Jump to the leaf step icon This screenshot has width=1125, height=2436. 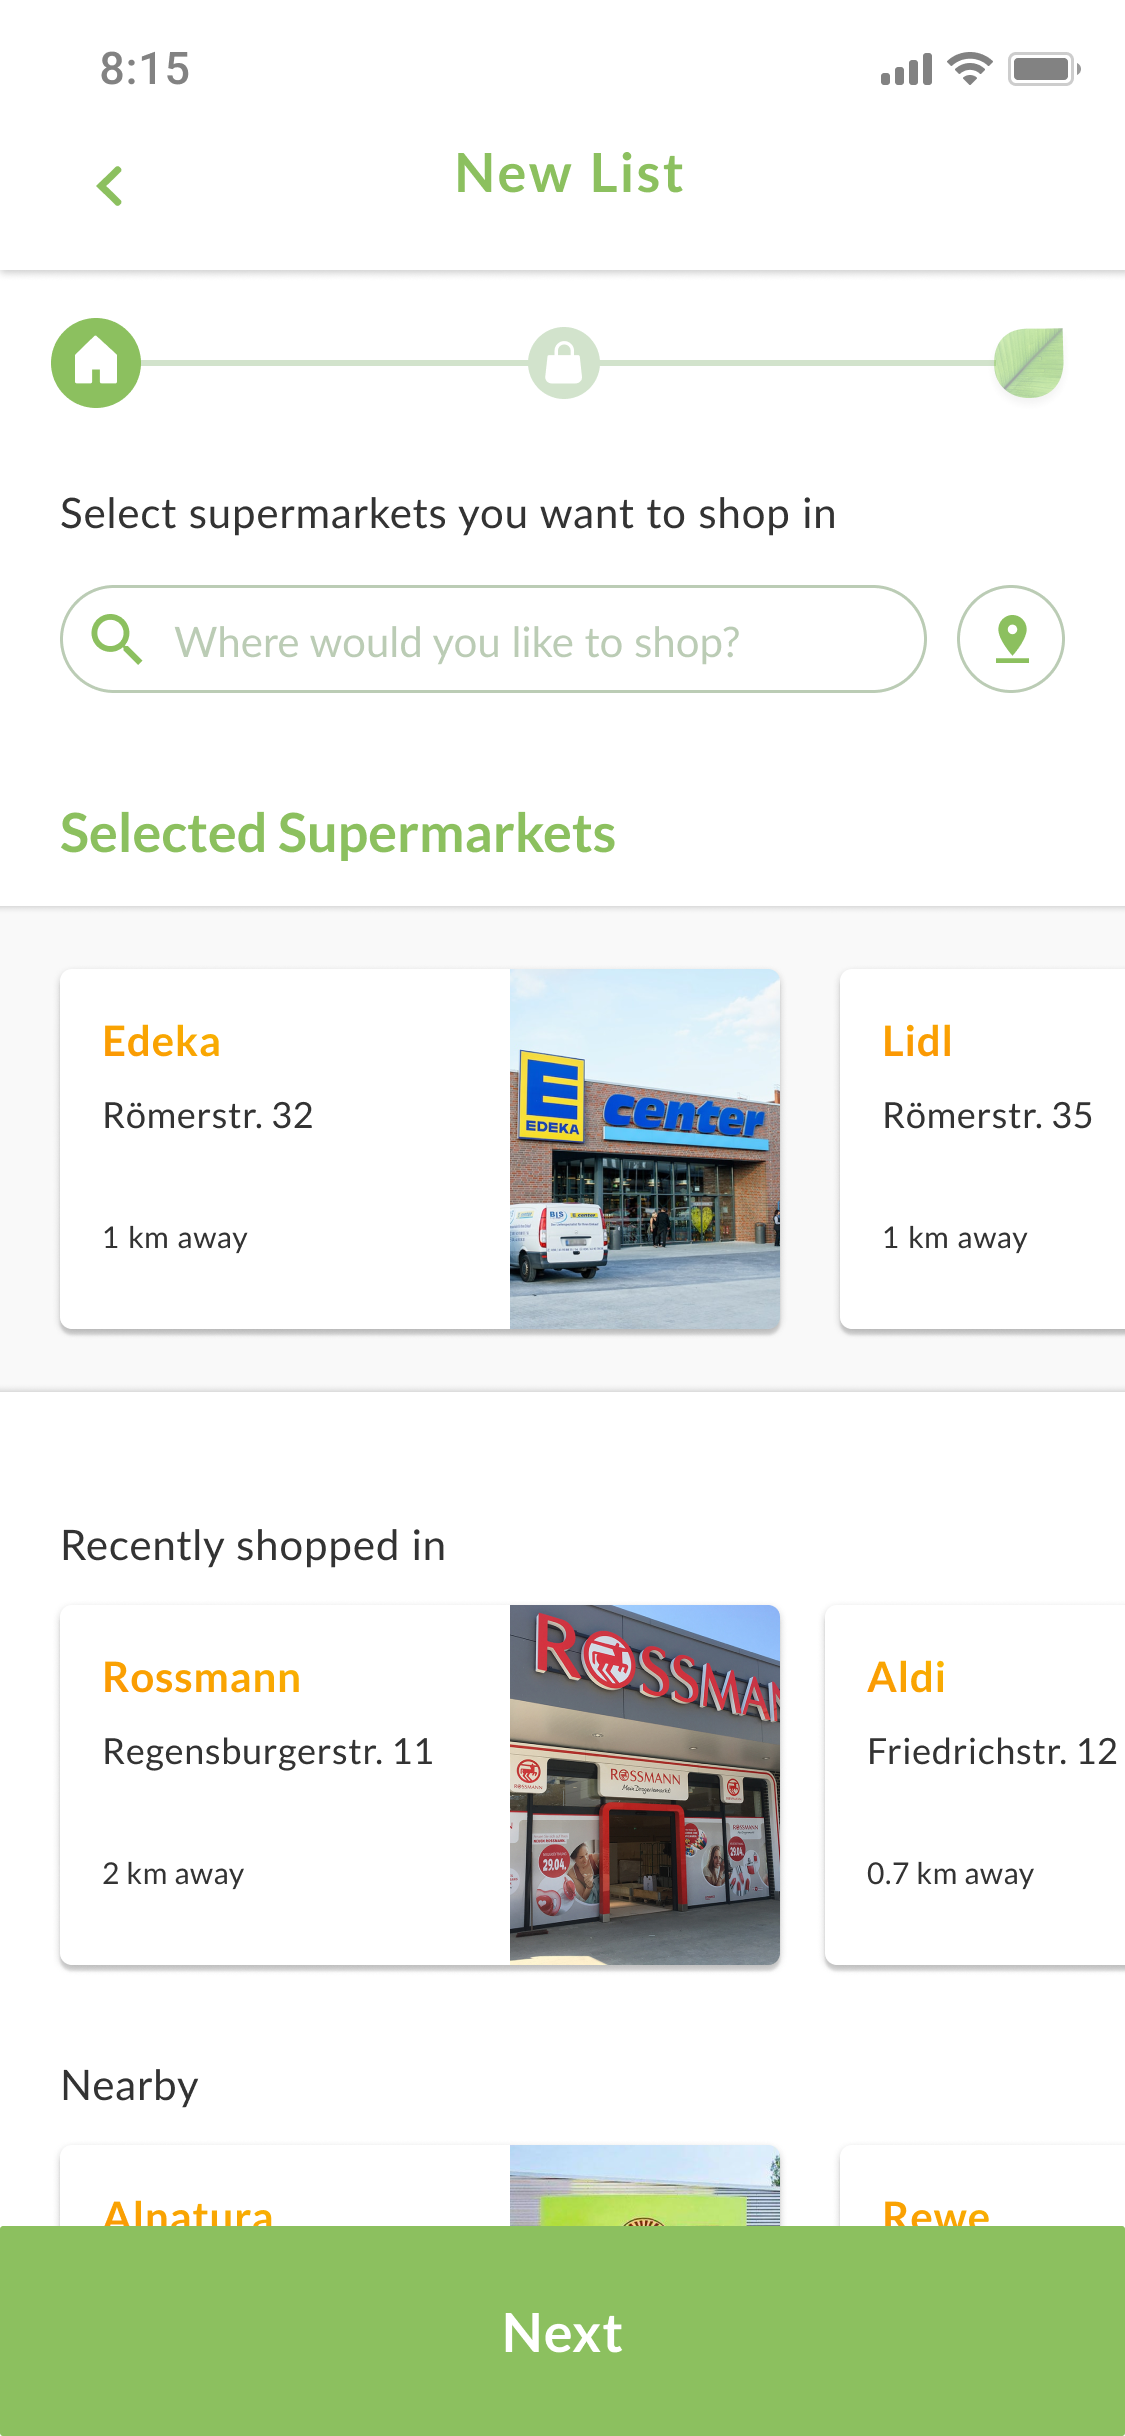[x=1029, y=362]
